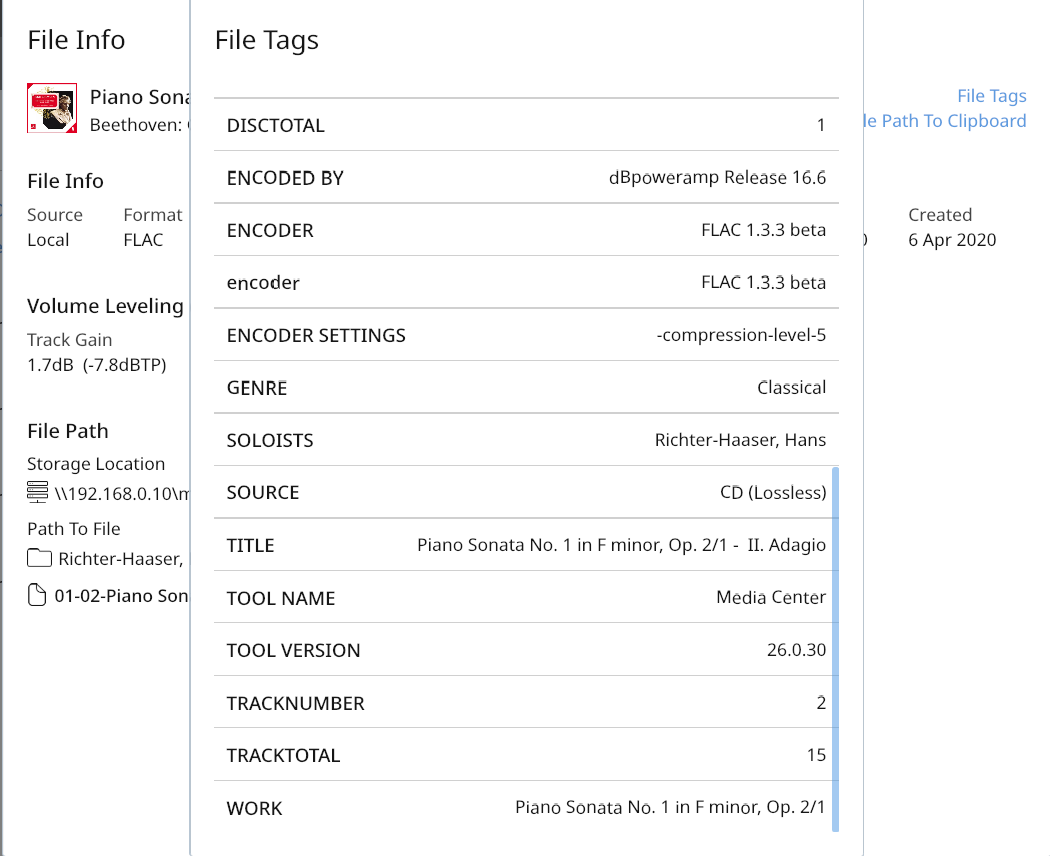Click the Created date 6 Apr 2020
Viewport: 1050px width, 856px height.
[x=952, y=240]
